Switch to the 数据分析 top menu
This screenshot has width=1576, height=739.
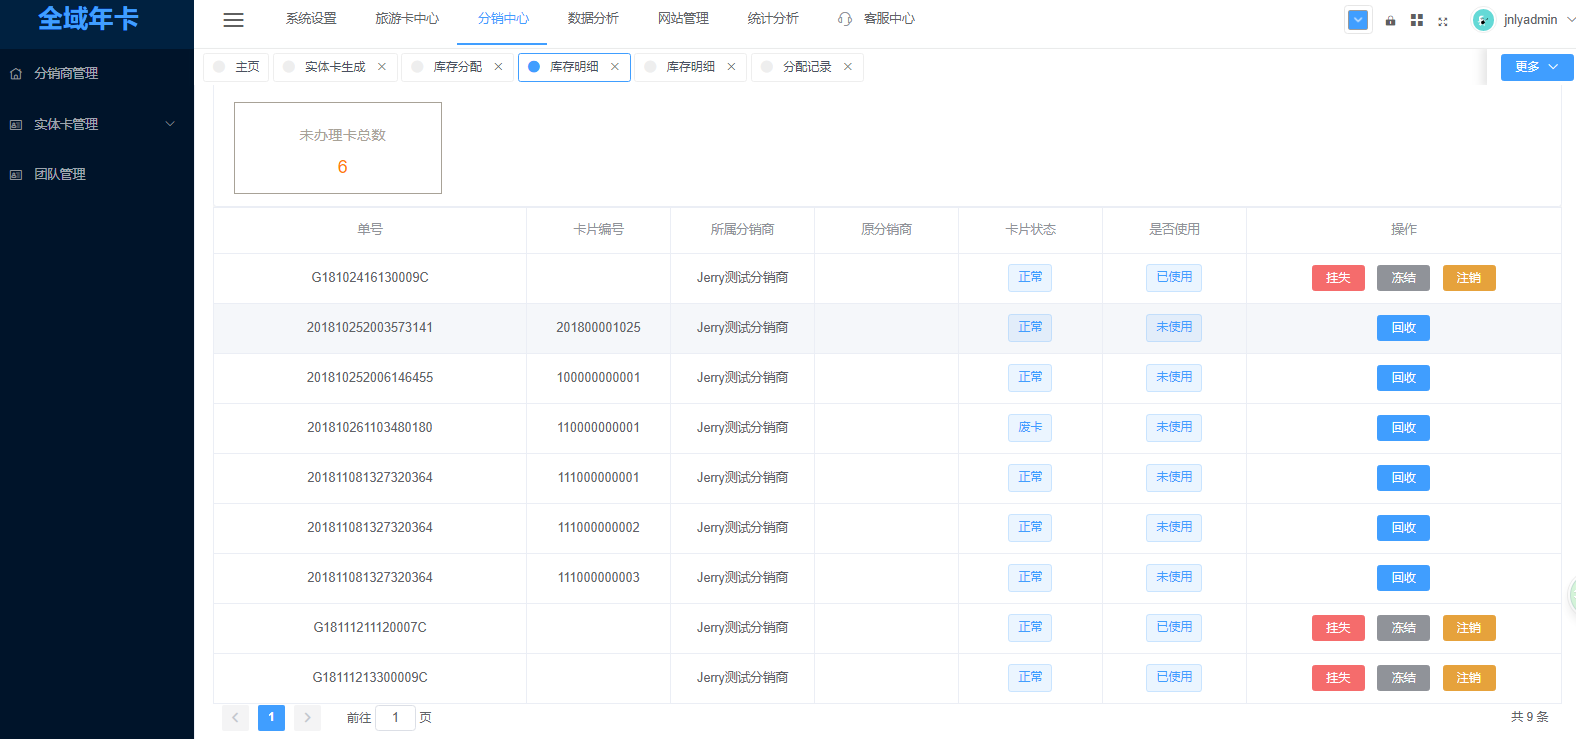[x=593, y=19]
